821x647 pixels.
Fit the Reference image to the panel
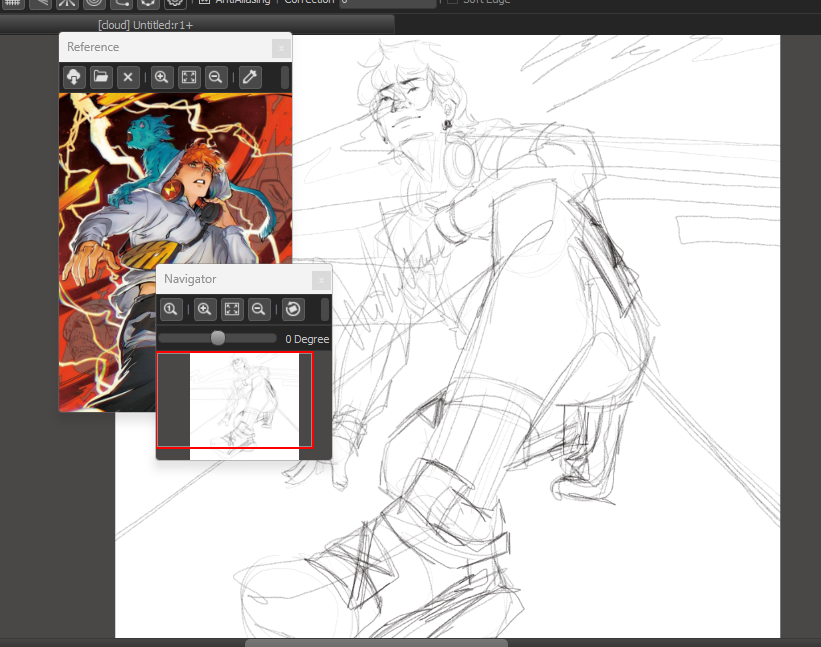(x=189, y=77)
